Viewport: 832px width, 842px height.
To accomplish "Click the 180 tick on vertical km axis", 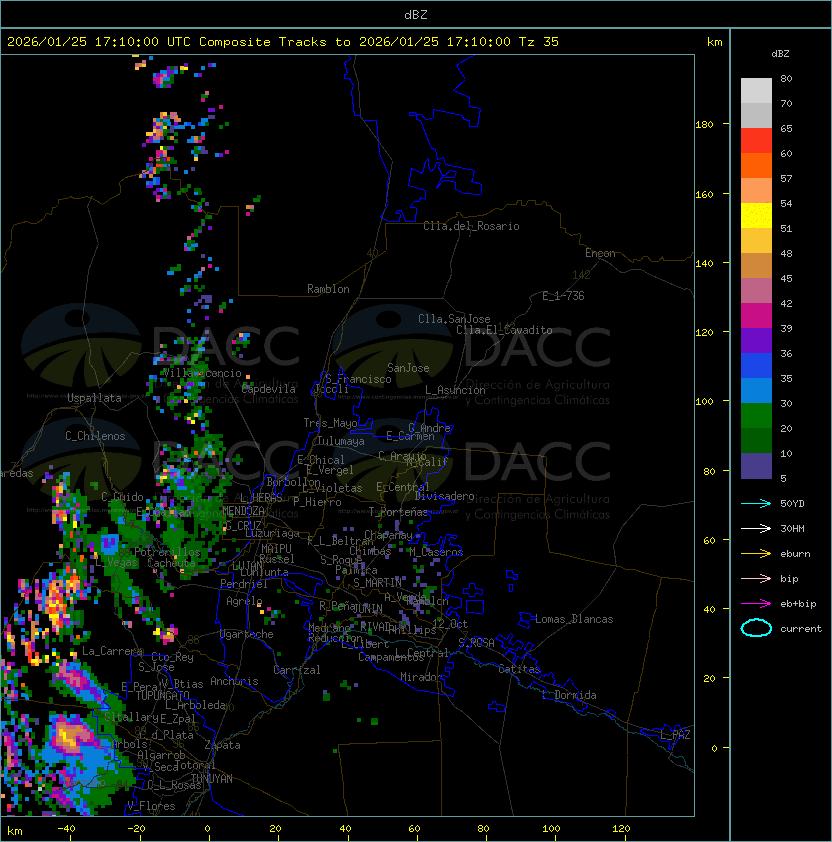I will 704,125.
